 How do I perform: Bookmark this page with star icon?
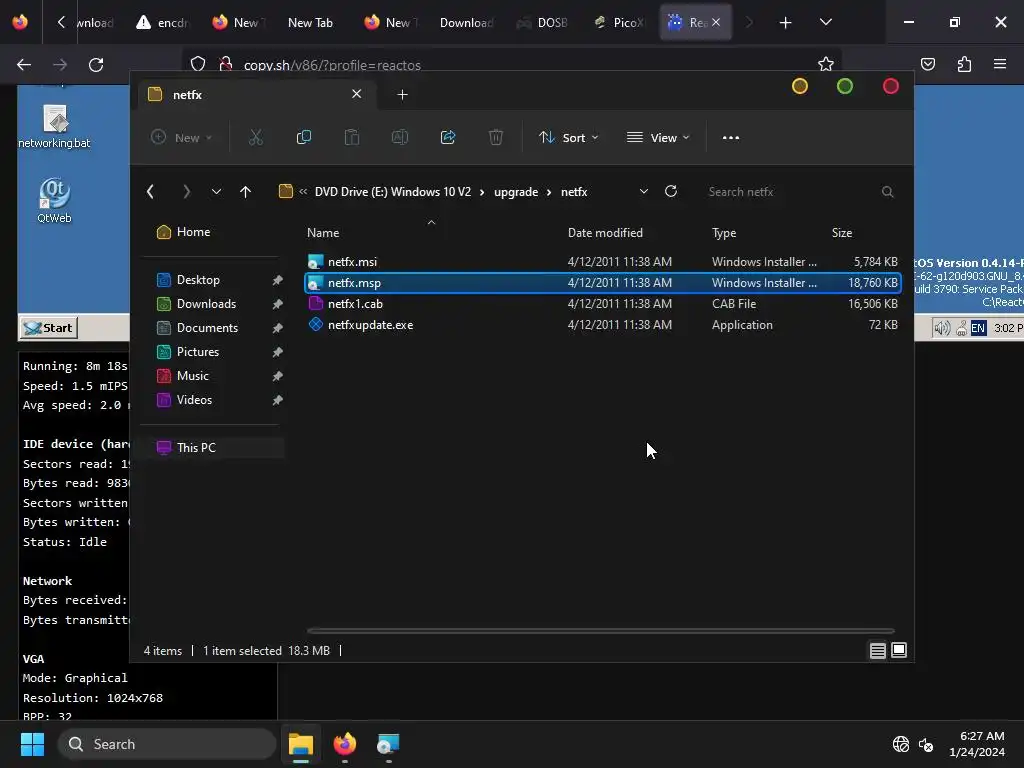(x=825, y=64)
